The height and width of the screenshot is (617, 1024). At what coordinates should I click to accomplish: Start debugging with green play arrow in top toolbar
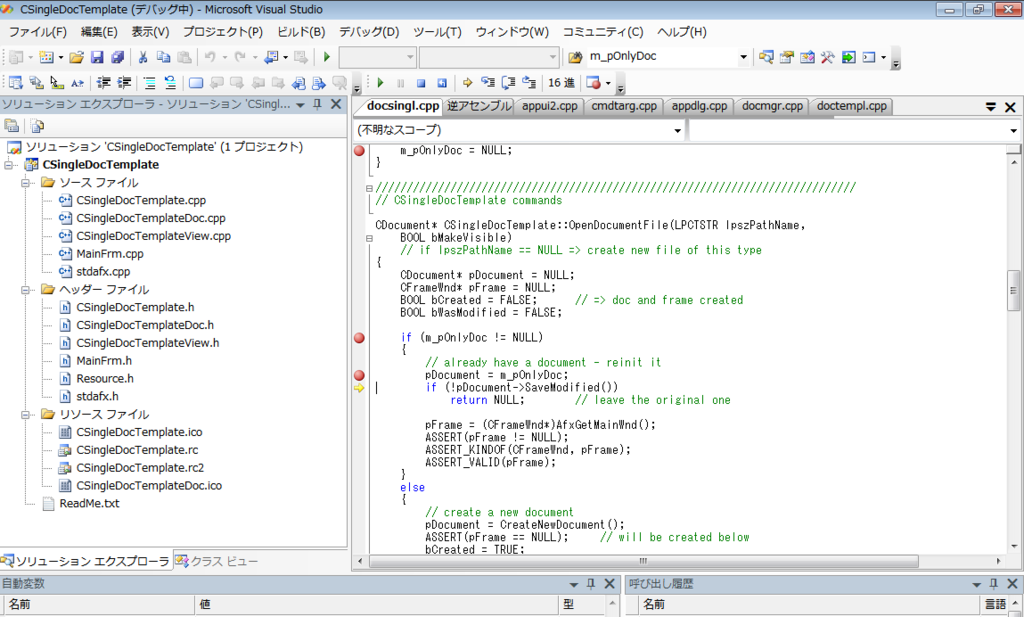click(x=327, y=57)
